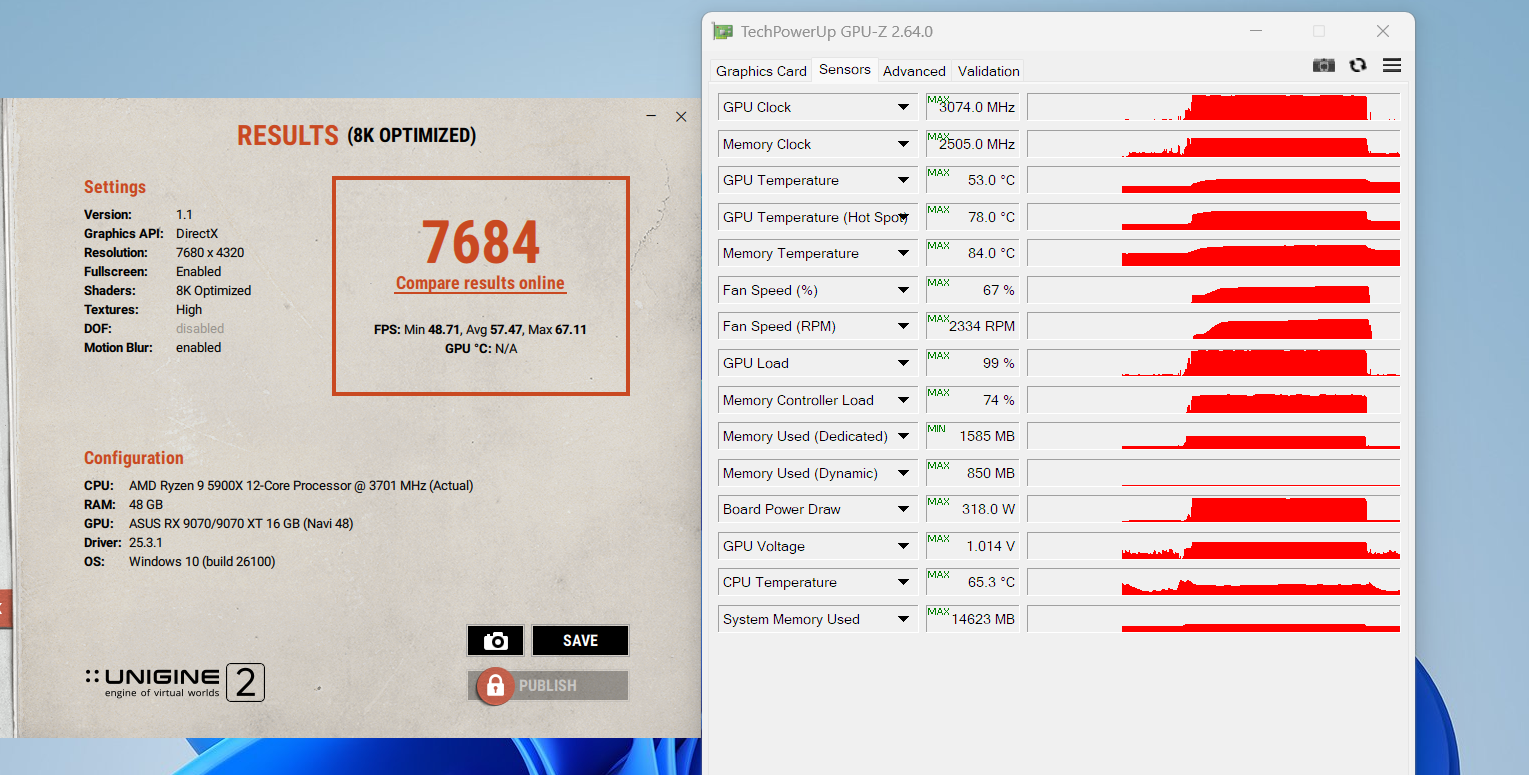Expand the GPU Load dropdown
The image size is (1529, 775).
click(x=903, y=363)
